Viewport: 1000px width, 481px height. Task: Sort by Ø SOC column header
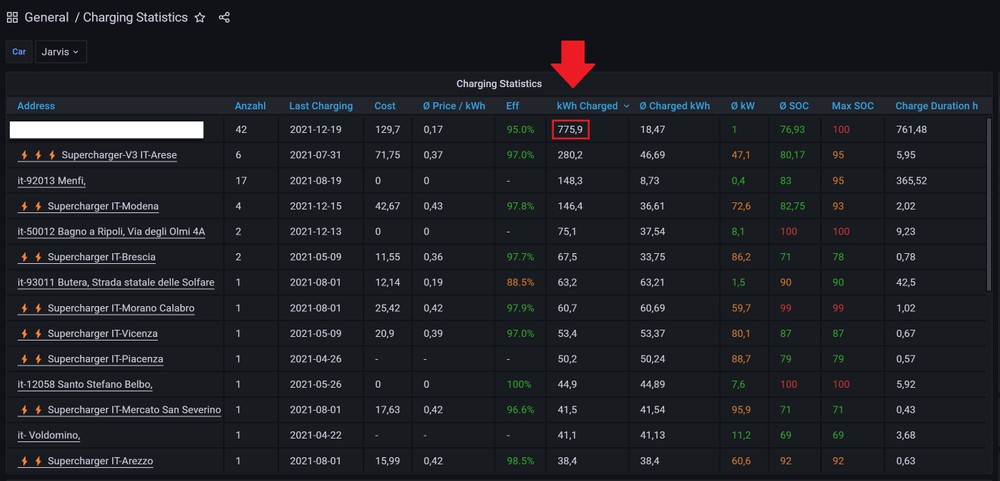[794, 106]
